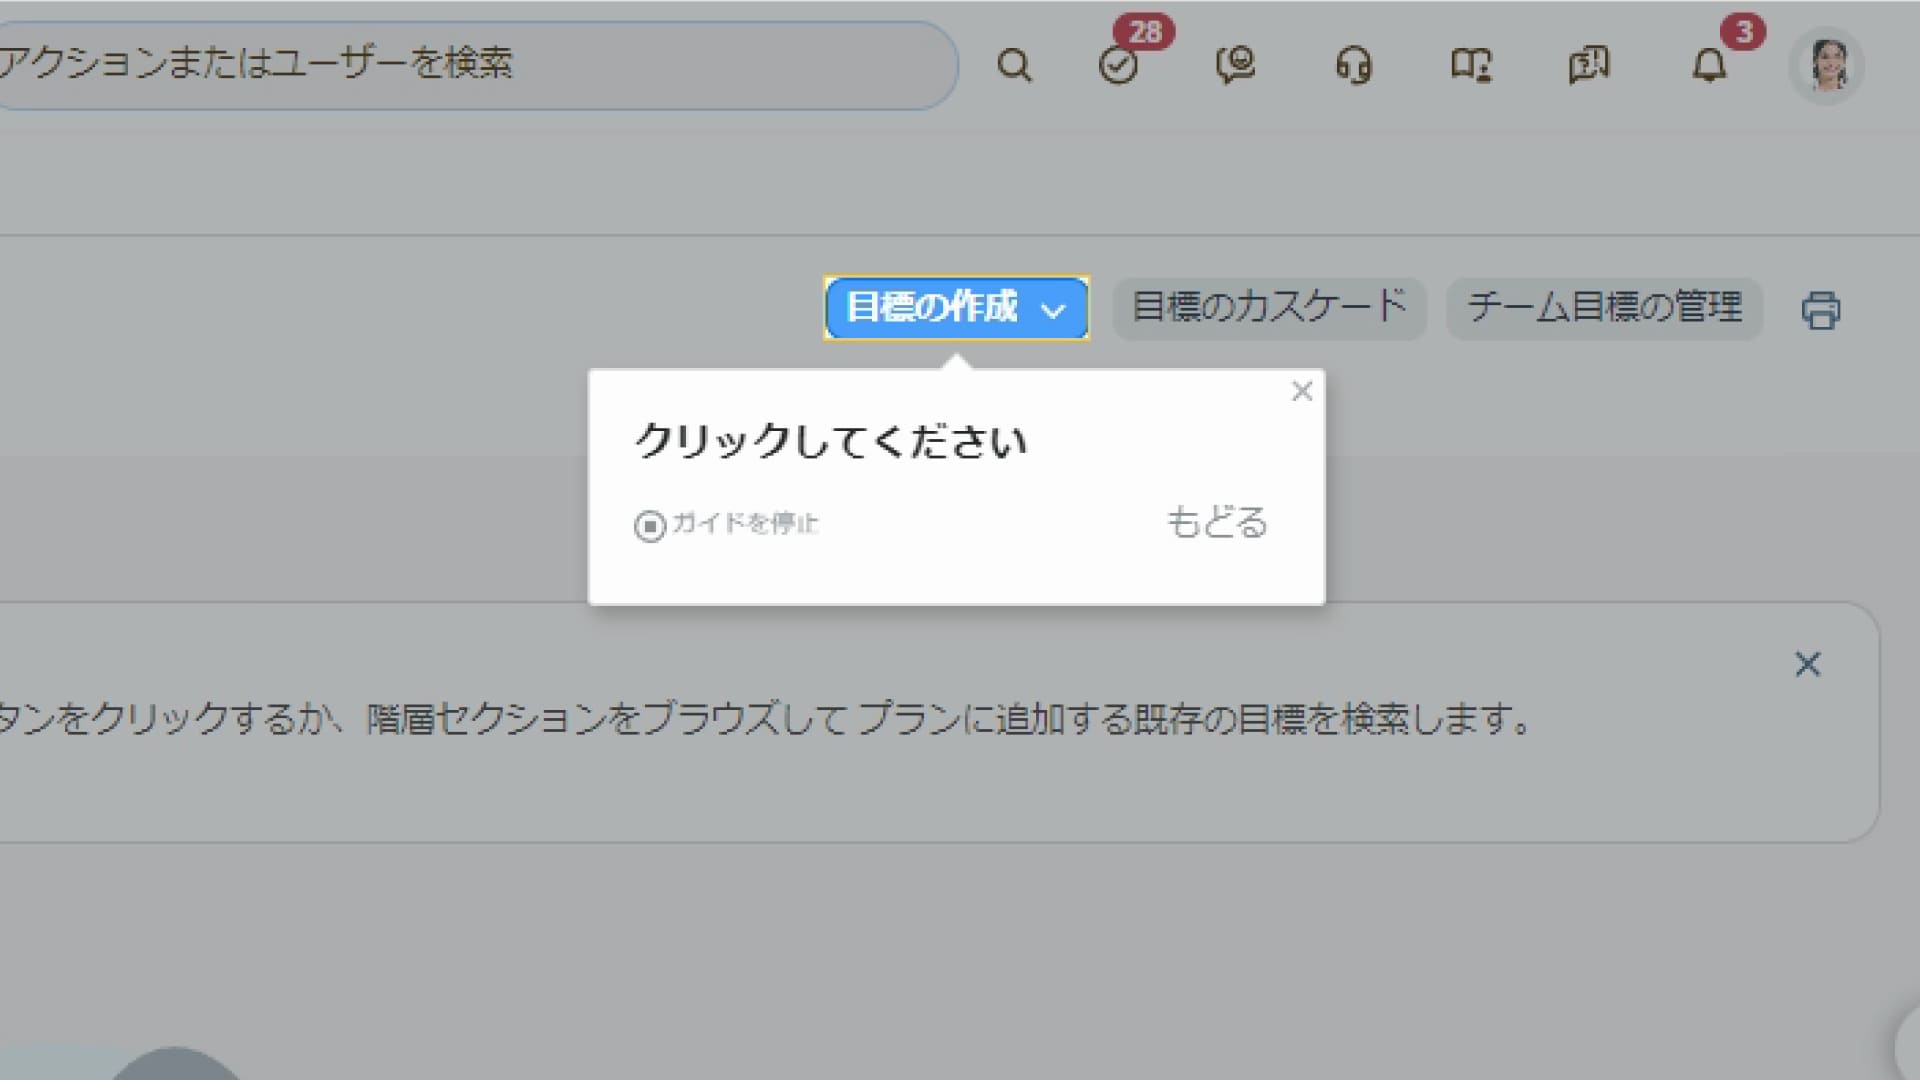
Task: Open the user profile avatar
Action: click(x=1827, y=66)
